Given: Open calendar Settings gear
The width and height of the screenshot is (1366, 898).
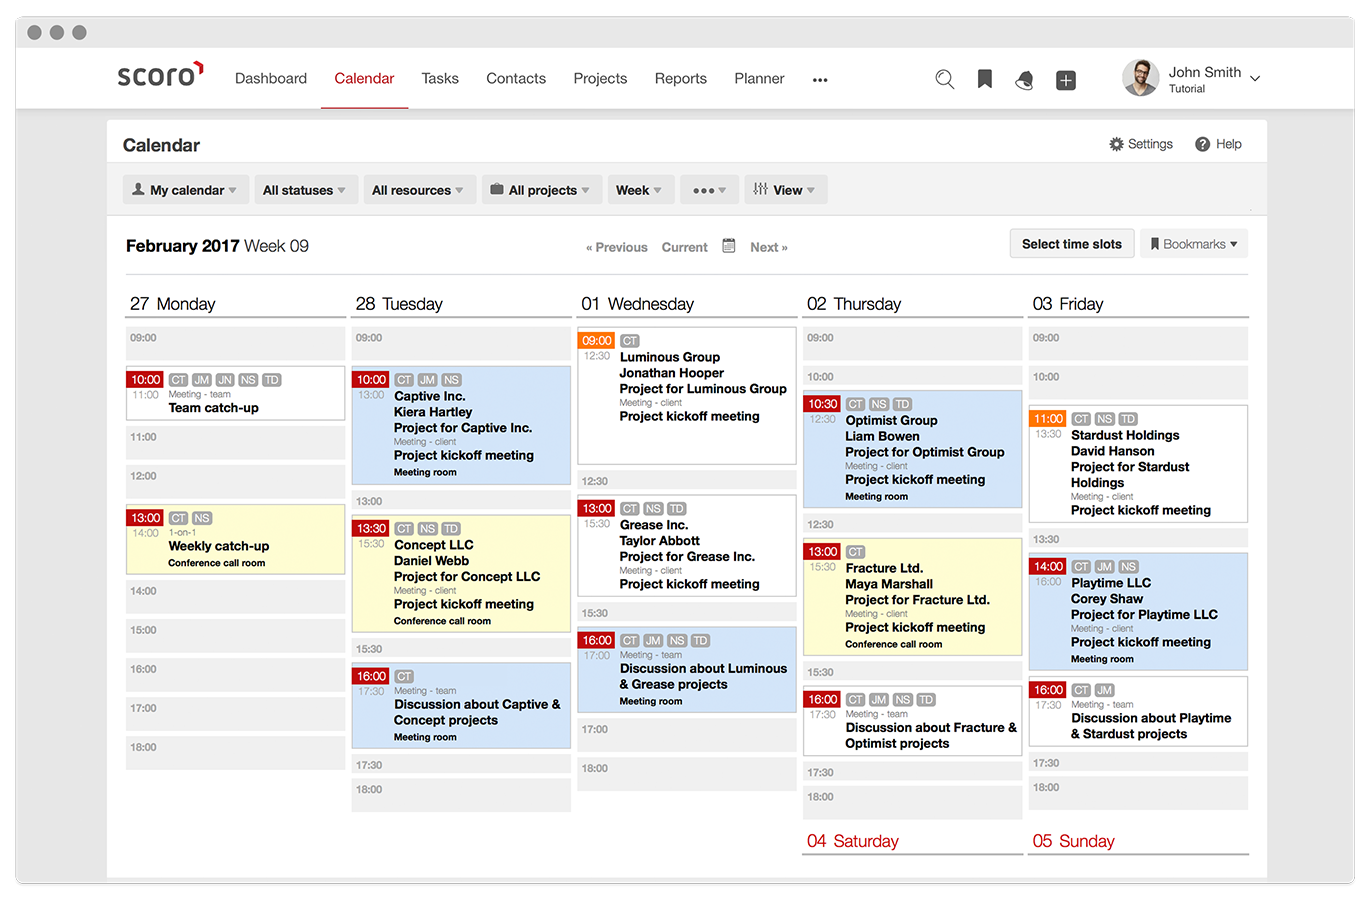Looking at the screenshot, I should point(1141,144).
